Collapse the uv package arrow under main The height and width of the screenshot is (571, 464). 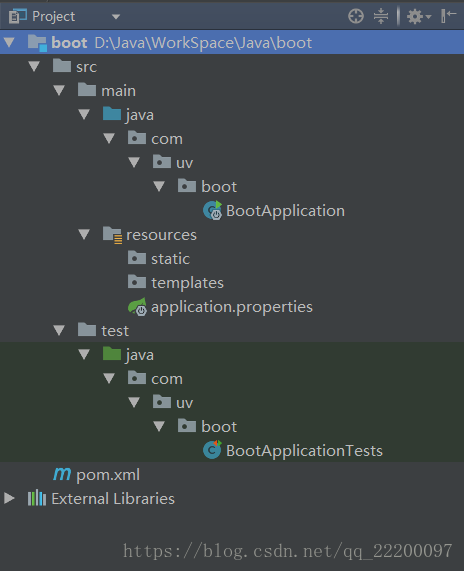134,163
